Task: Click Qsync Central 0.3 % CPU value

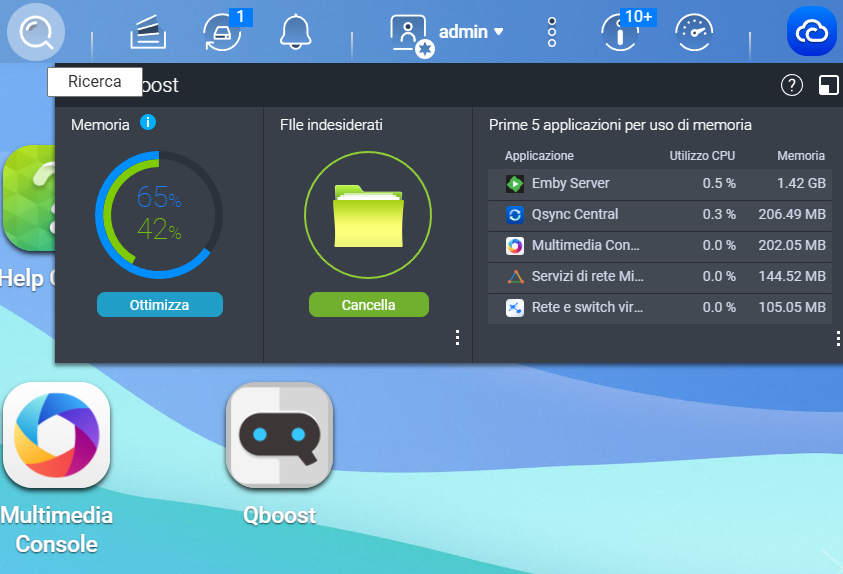Action: click(719, 214)
